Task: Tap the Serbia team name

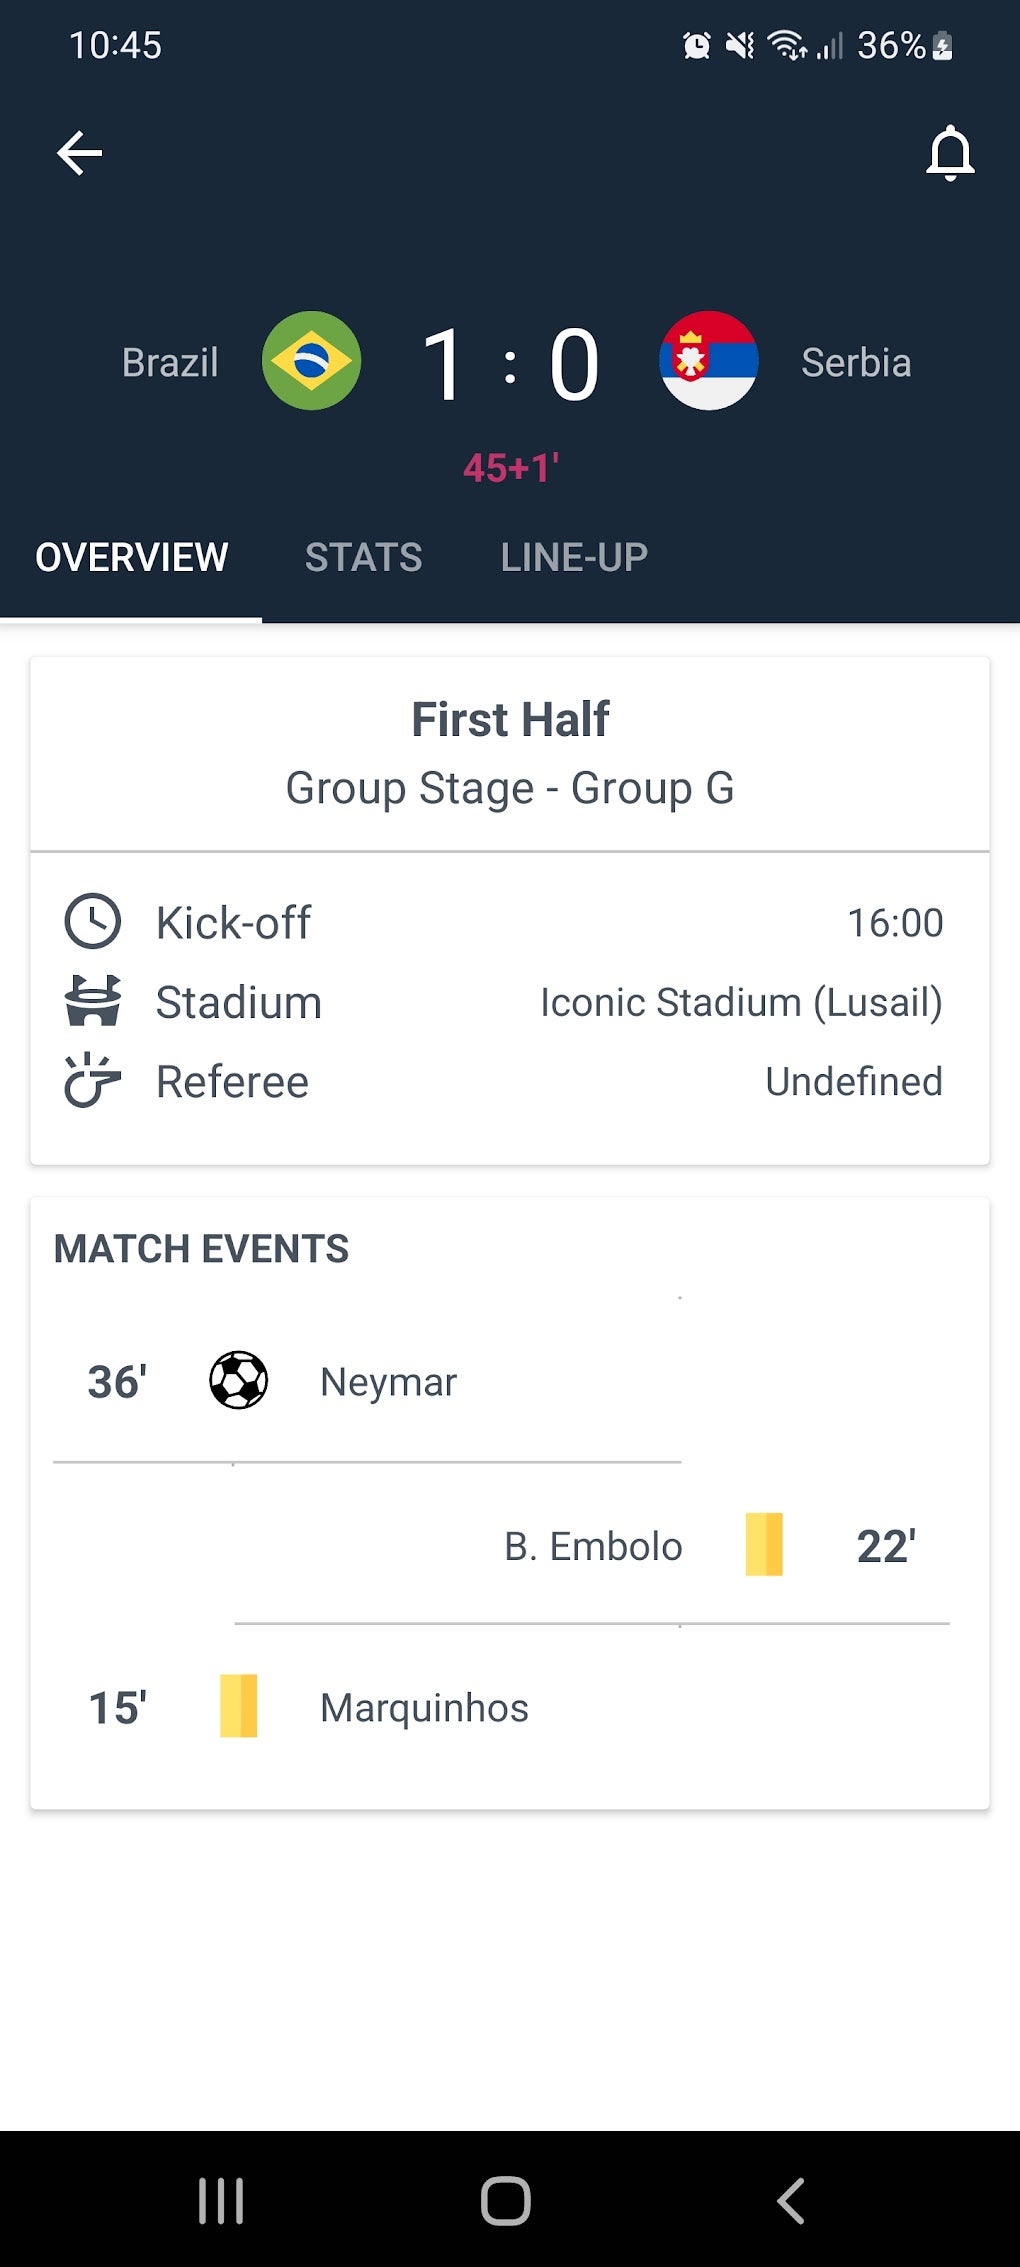Action: [x=856, y=362]
